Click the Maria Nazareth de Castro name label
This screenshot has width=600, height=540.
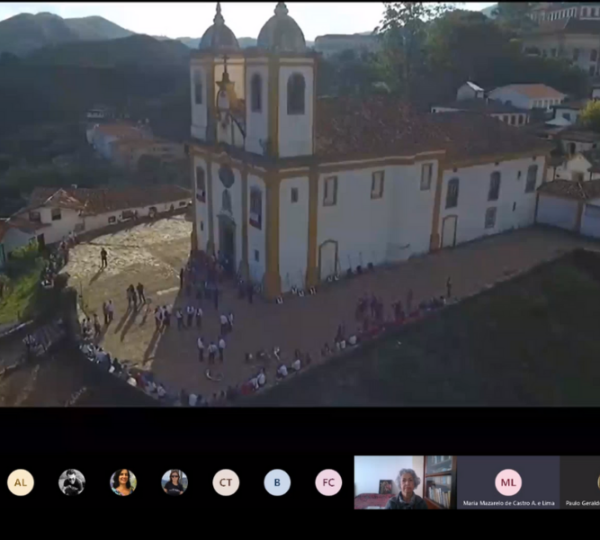(507, 503)
